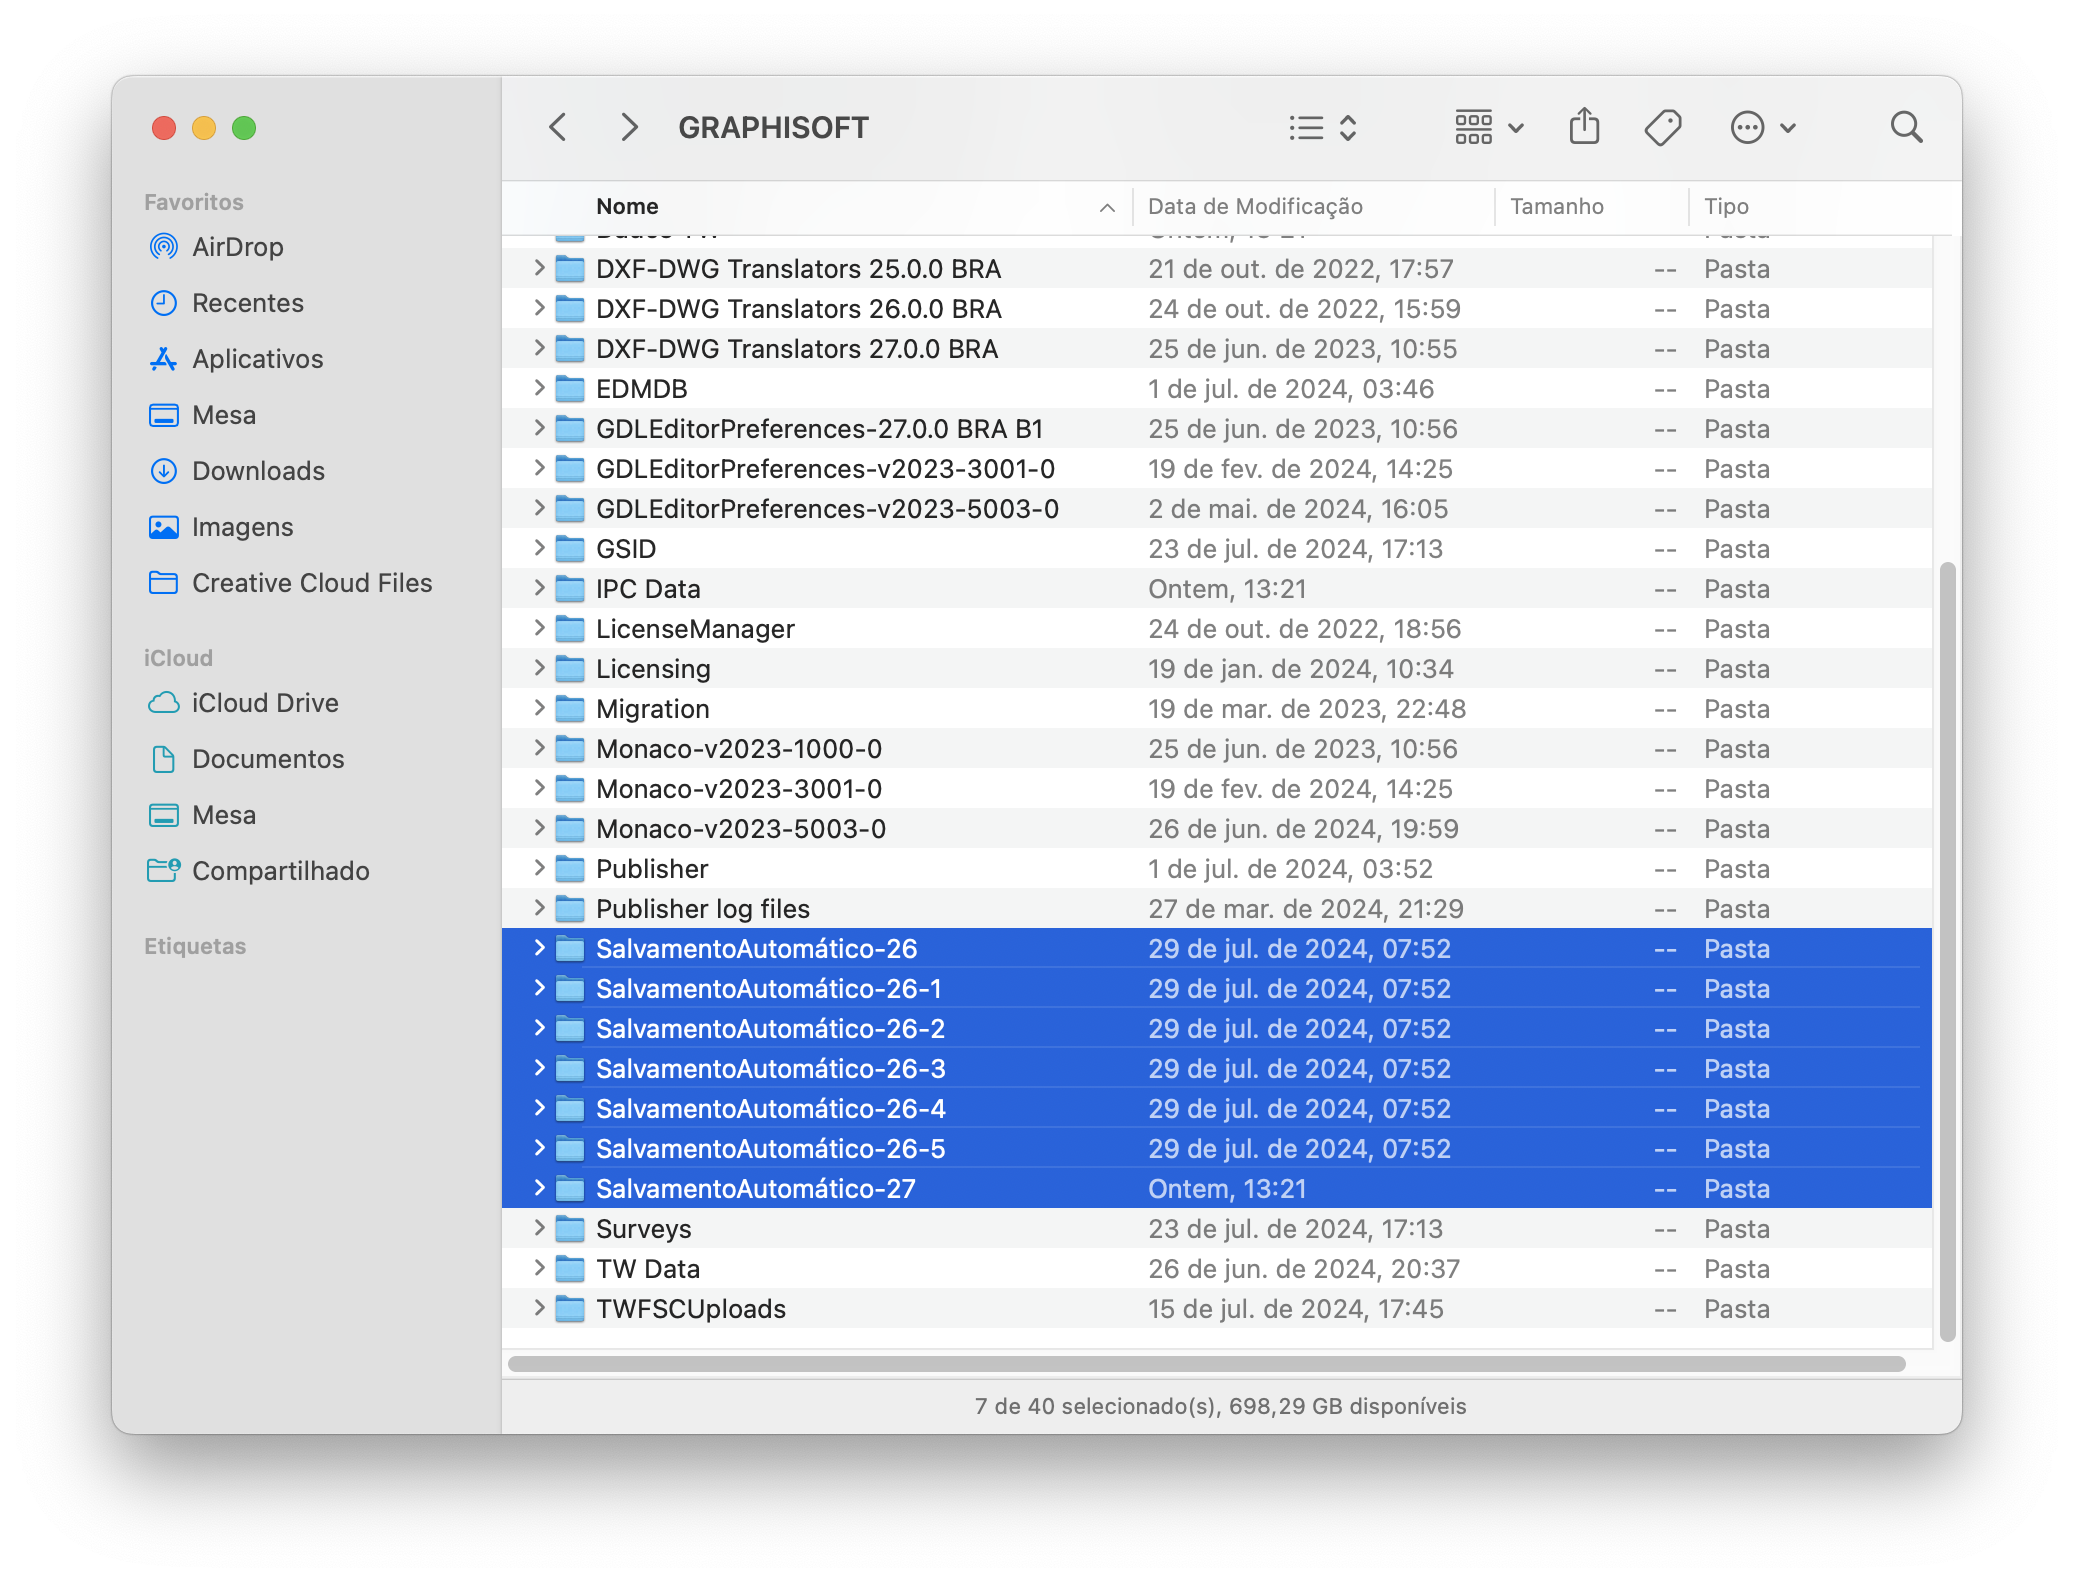Sort by Data de Modificação column
2074x1582 pixels.
click(1256, 206)
